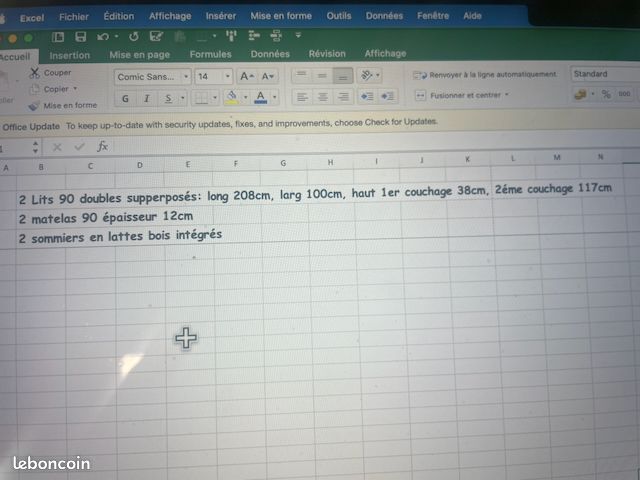Switch to the Affichage ribbon tab
This screenshot has height=480, width=640.
tap(385, 53)
